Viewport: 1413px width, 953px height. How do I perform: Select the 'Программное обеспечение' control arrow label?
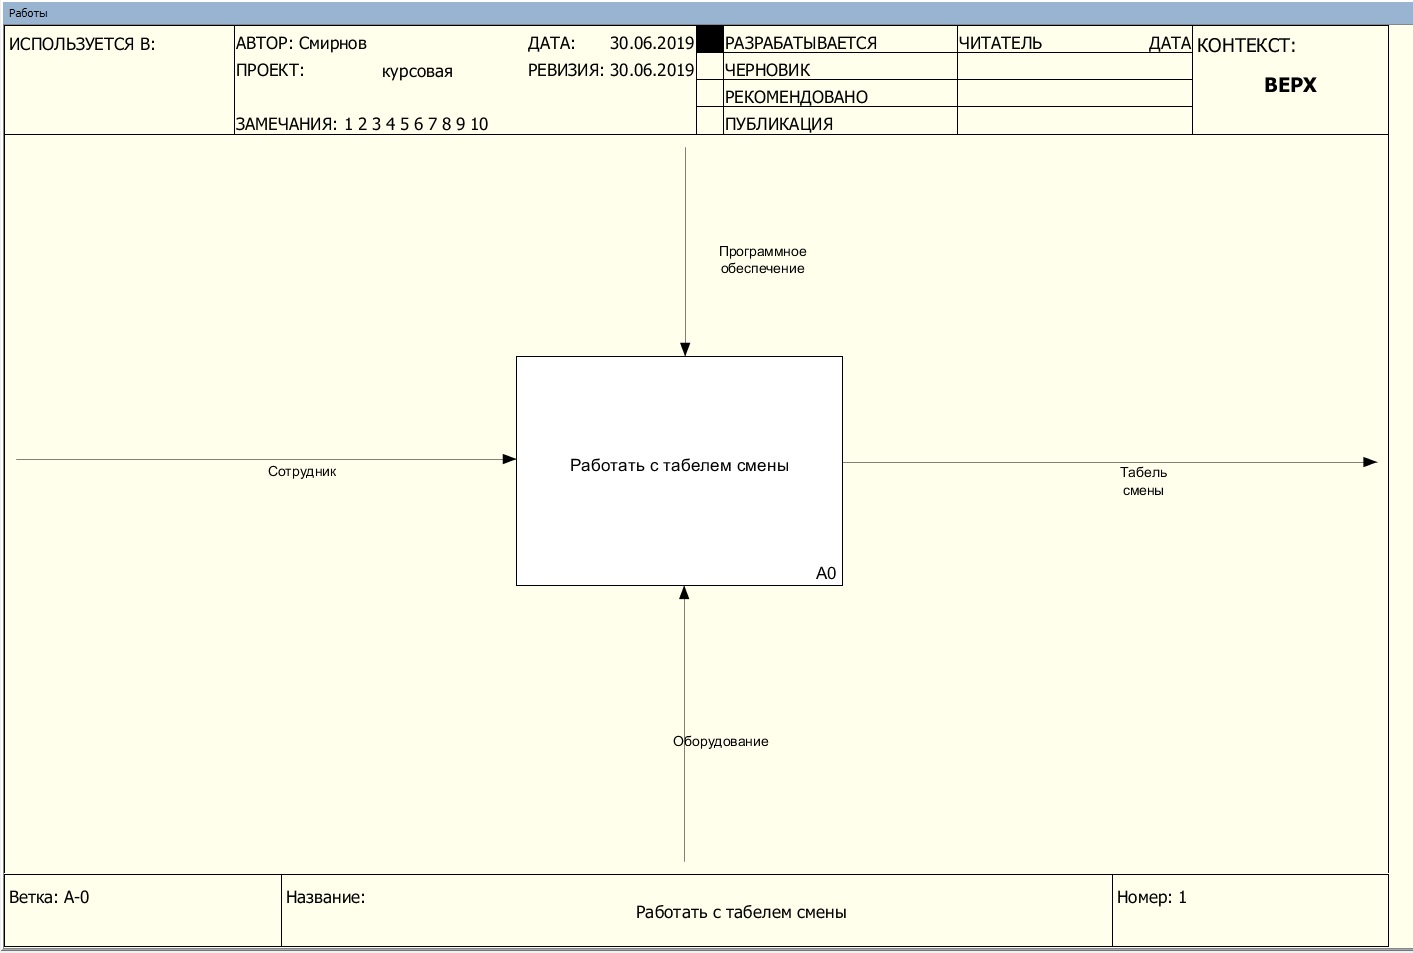tap(762, 260)
